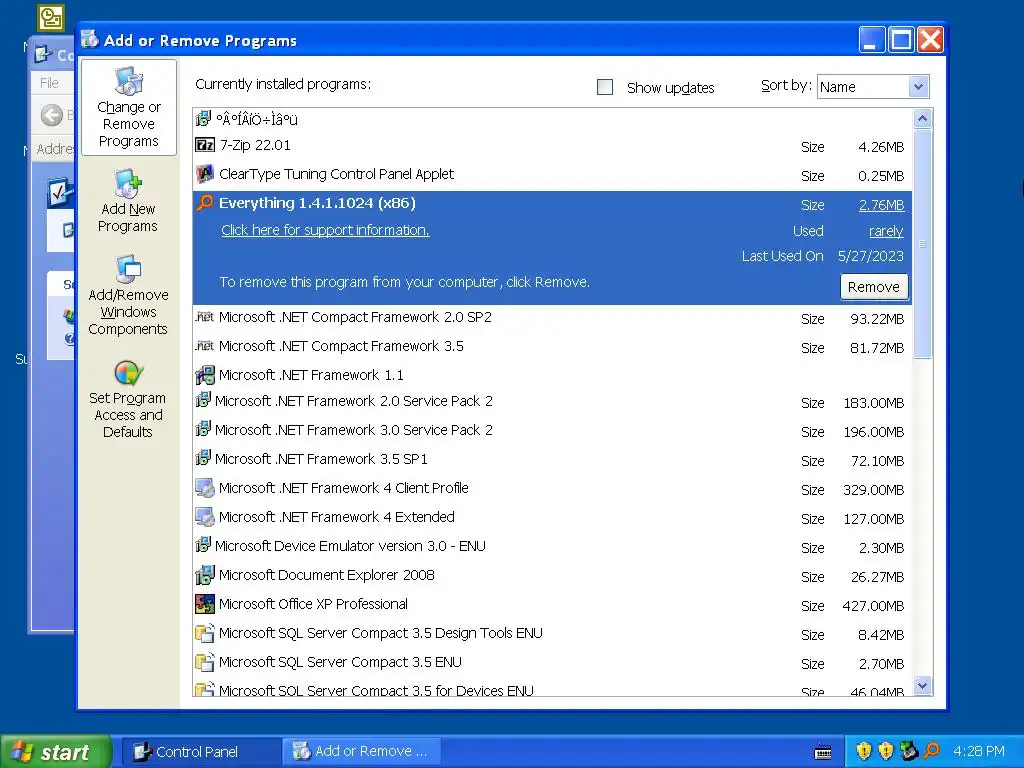Click icon of .NET Framework 4 Client Profile
The width and height of the screenshot is (1024, 768).
(205, 488)
